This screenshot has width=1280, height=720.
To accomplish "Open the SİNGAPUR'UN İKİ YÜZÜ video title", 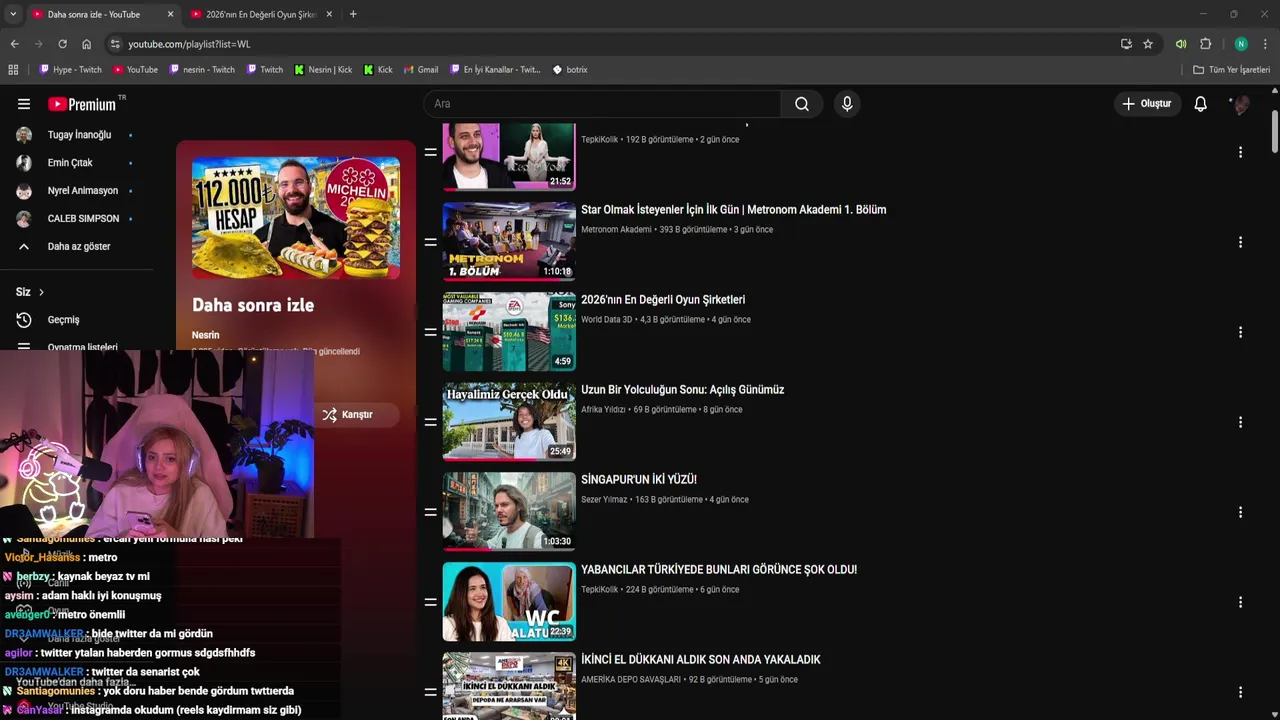I will (x=639, y=480).
